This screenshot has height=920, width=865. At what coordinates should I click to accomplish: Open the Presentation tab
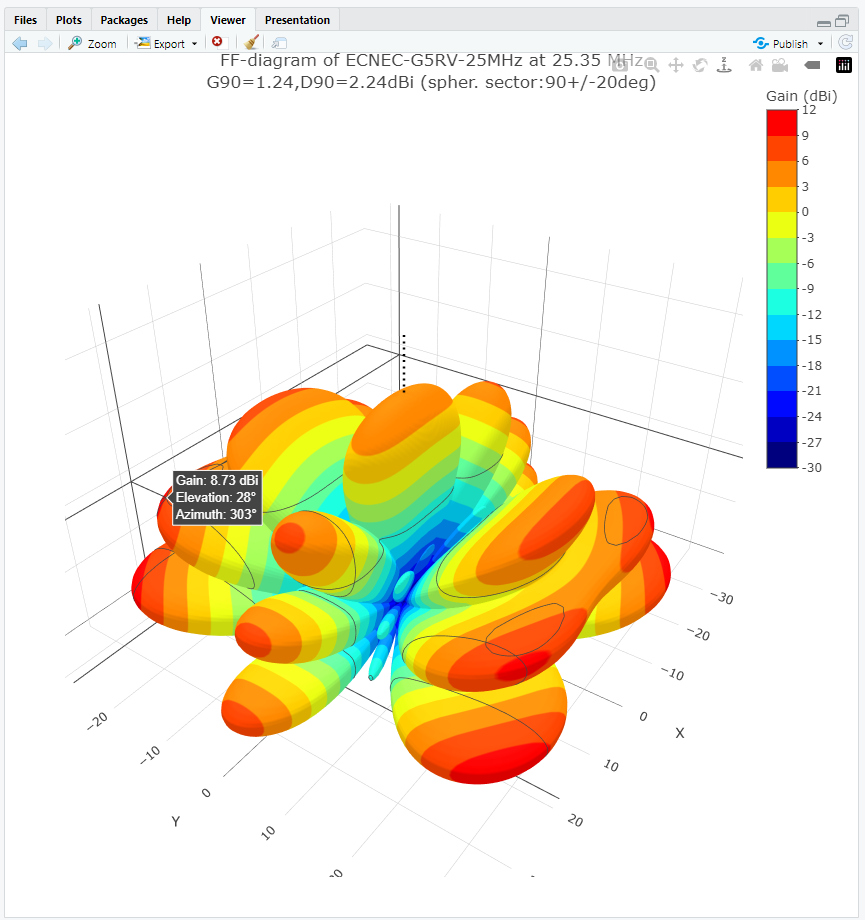point(298,20)
